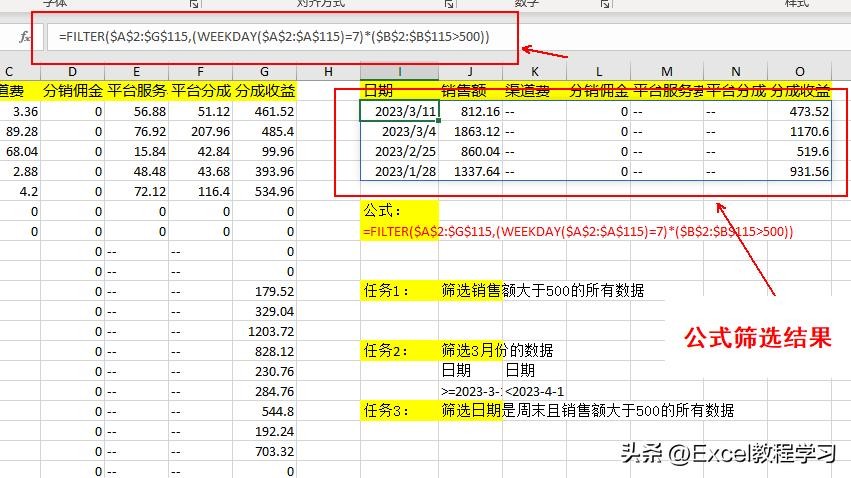Select the criteria cell >=2023-3-1
Image resolution: width=851 pixels, height=478 pixels.
[x=470, y=390]
